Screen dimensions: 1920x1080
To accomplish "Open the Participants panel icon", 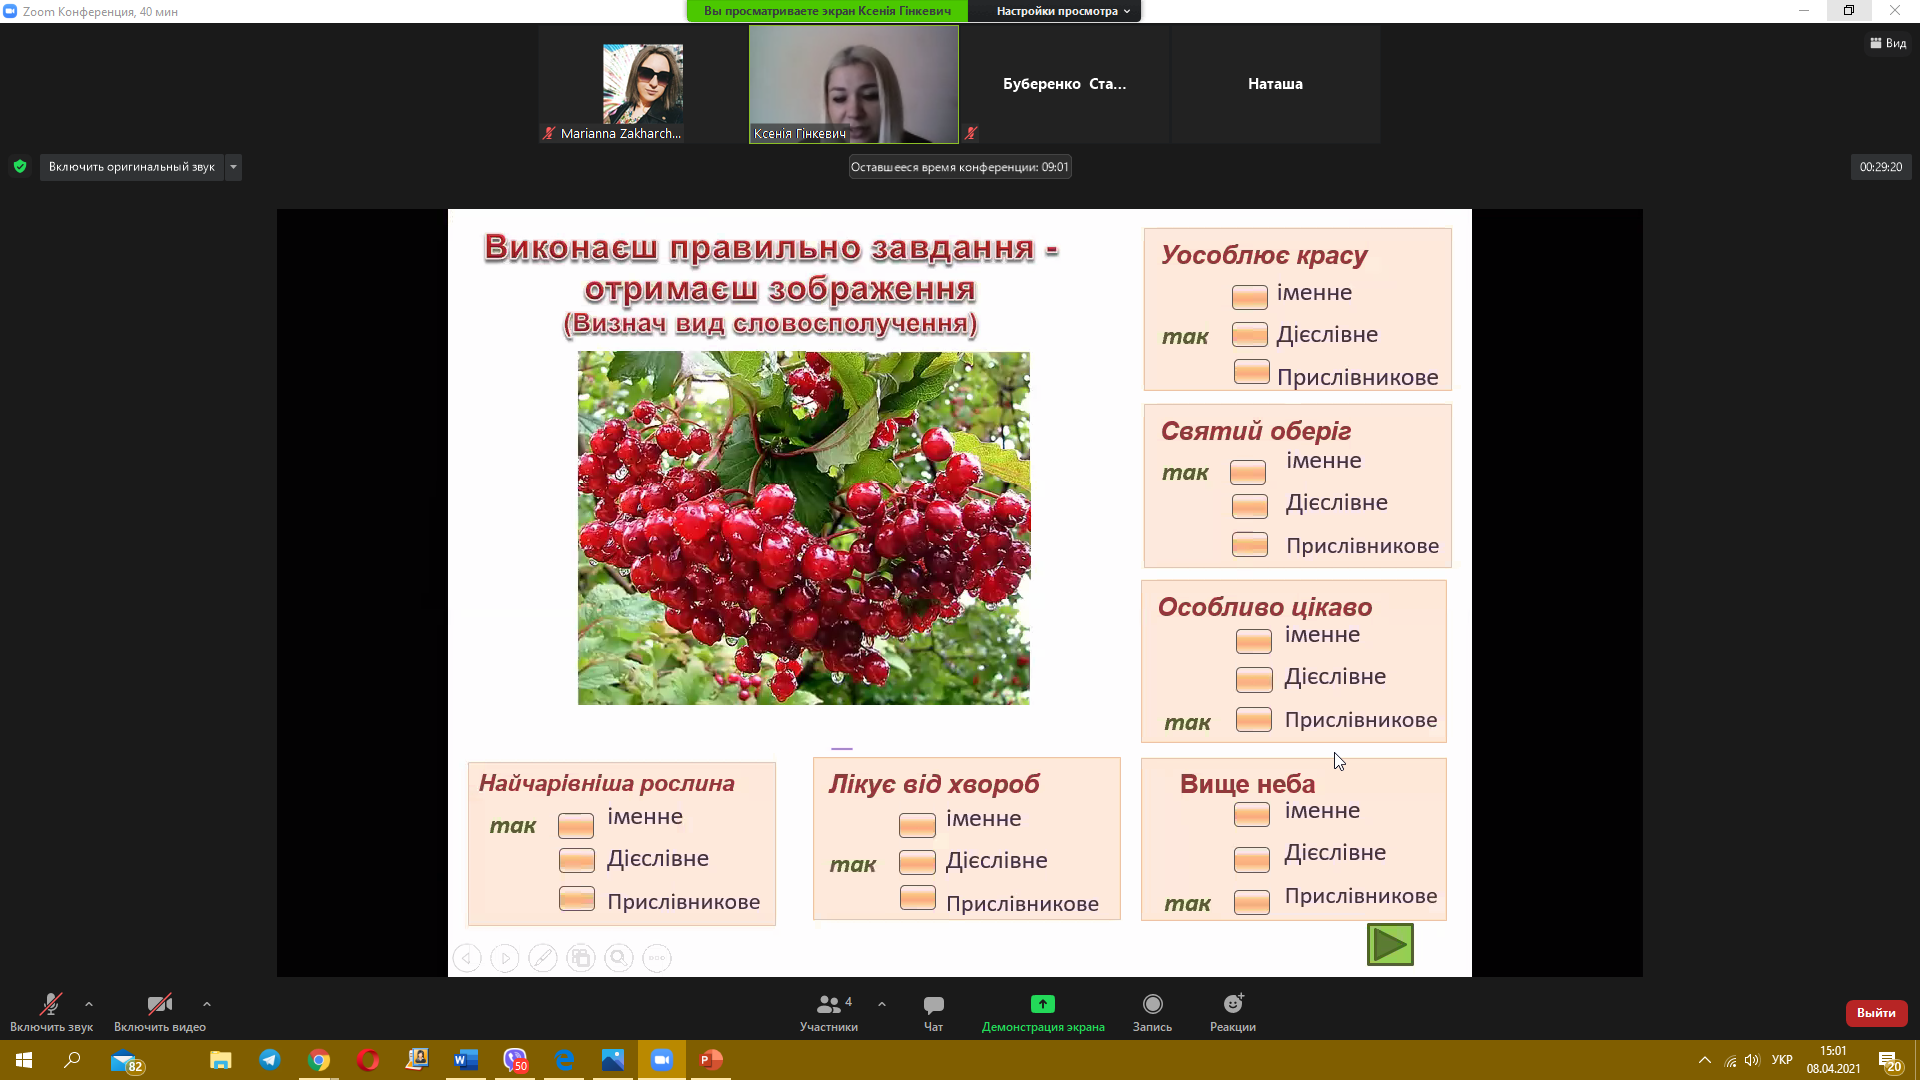I will pyautogui.click(x=828, y=1004).
